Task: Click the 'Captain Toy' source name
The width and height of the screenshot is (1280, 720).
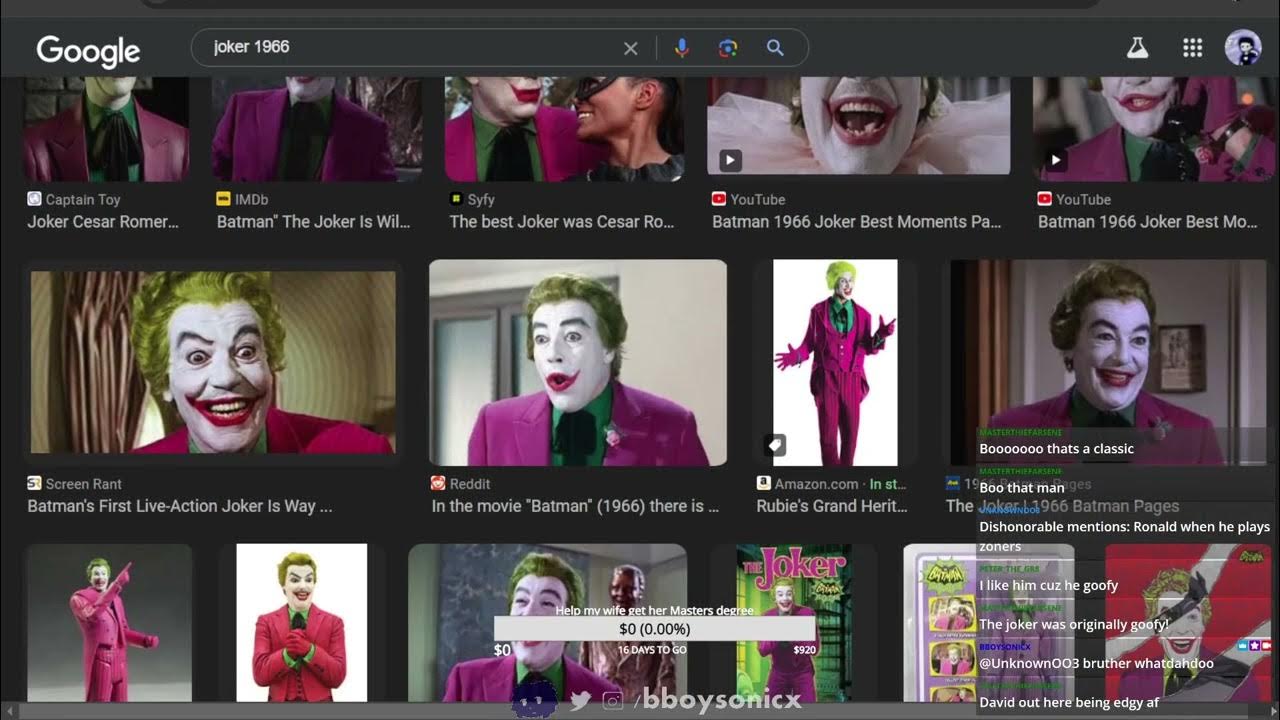Action: (x=83, y=199)
